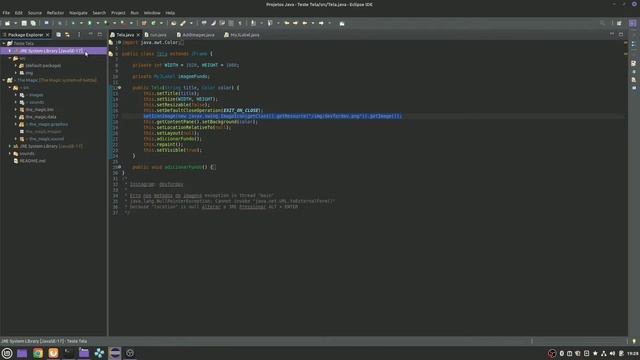640x360 pixels.
Task: Click the New file toolbar icon
Action: coord(7,23)
